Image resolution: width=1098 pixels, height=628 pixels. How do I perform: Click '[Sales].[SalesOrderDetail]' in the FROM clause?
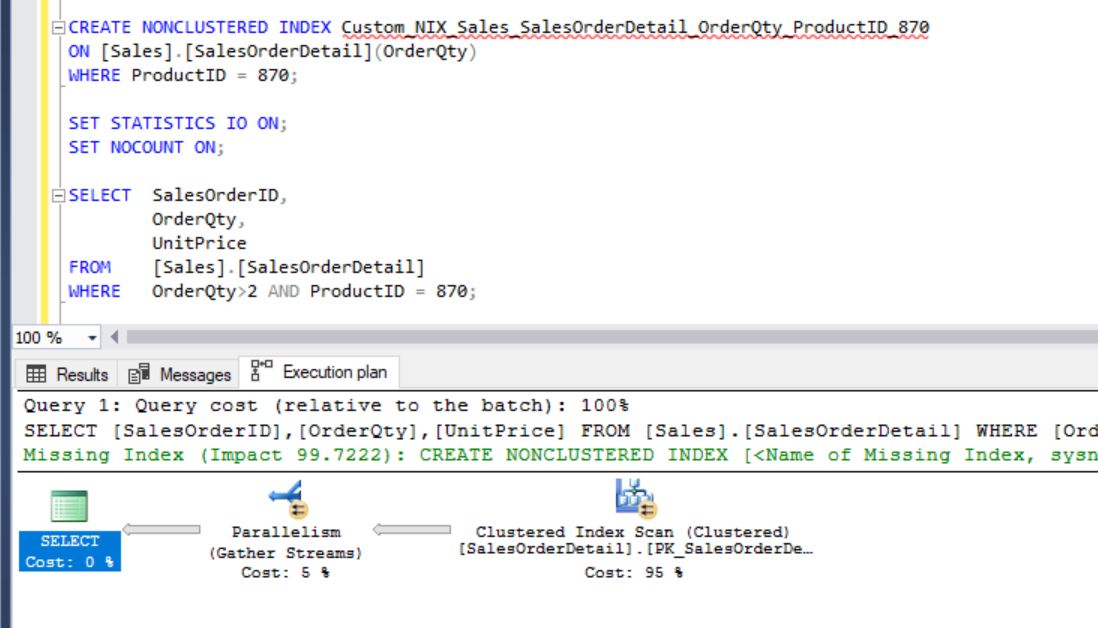(289, 267)
